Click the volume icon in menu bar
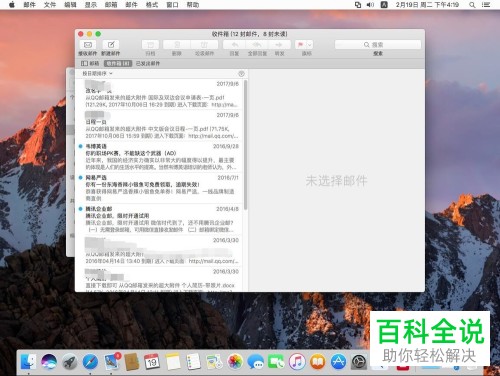Screen dimensions: 500x376 [x=370, y=5]
